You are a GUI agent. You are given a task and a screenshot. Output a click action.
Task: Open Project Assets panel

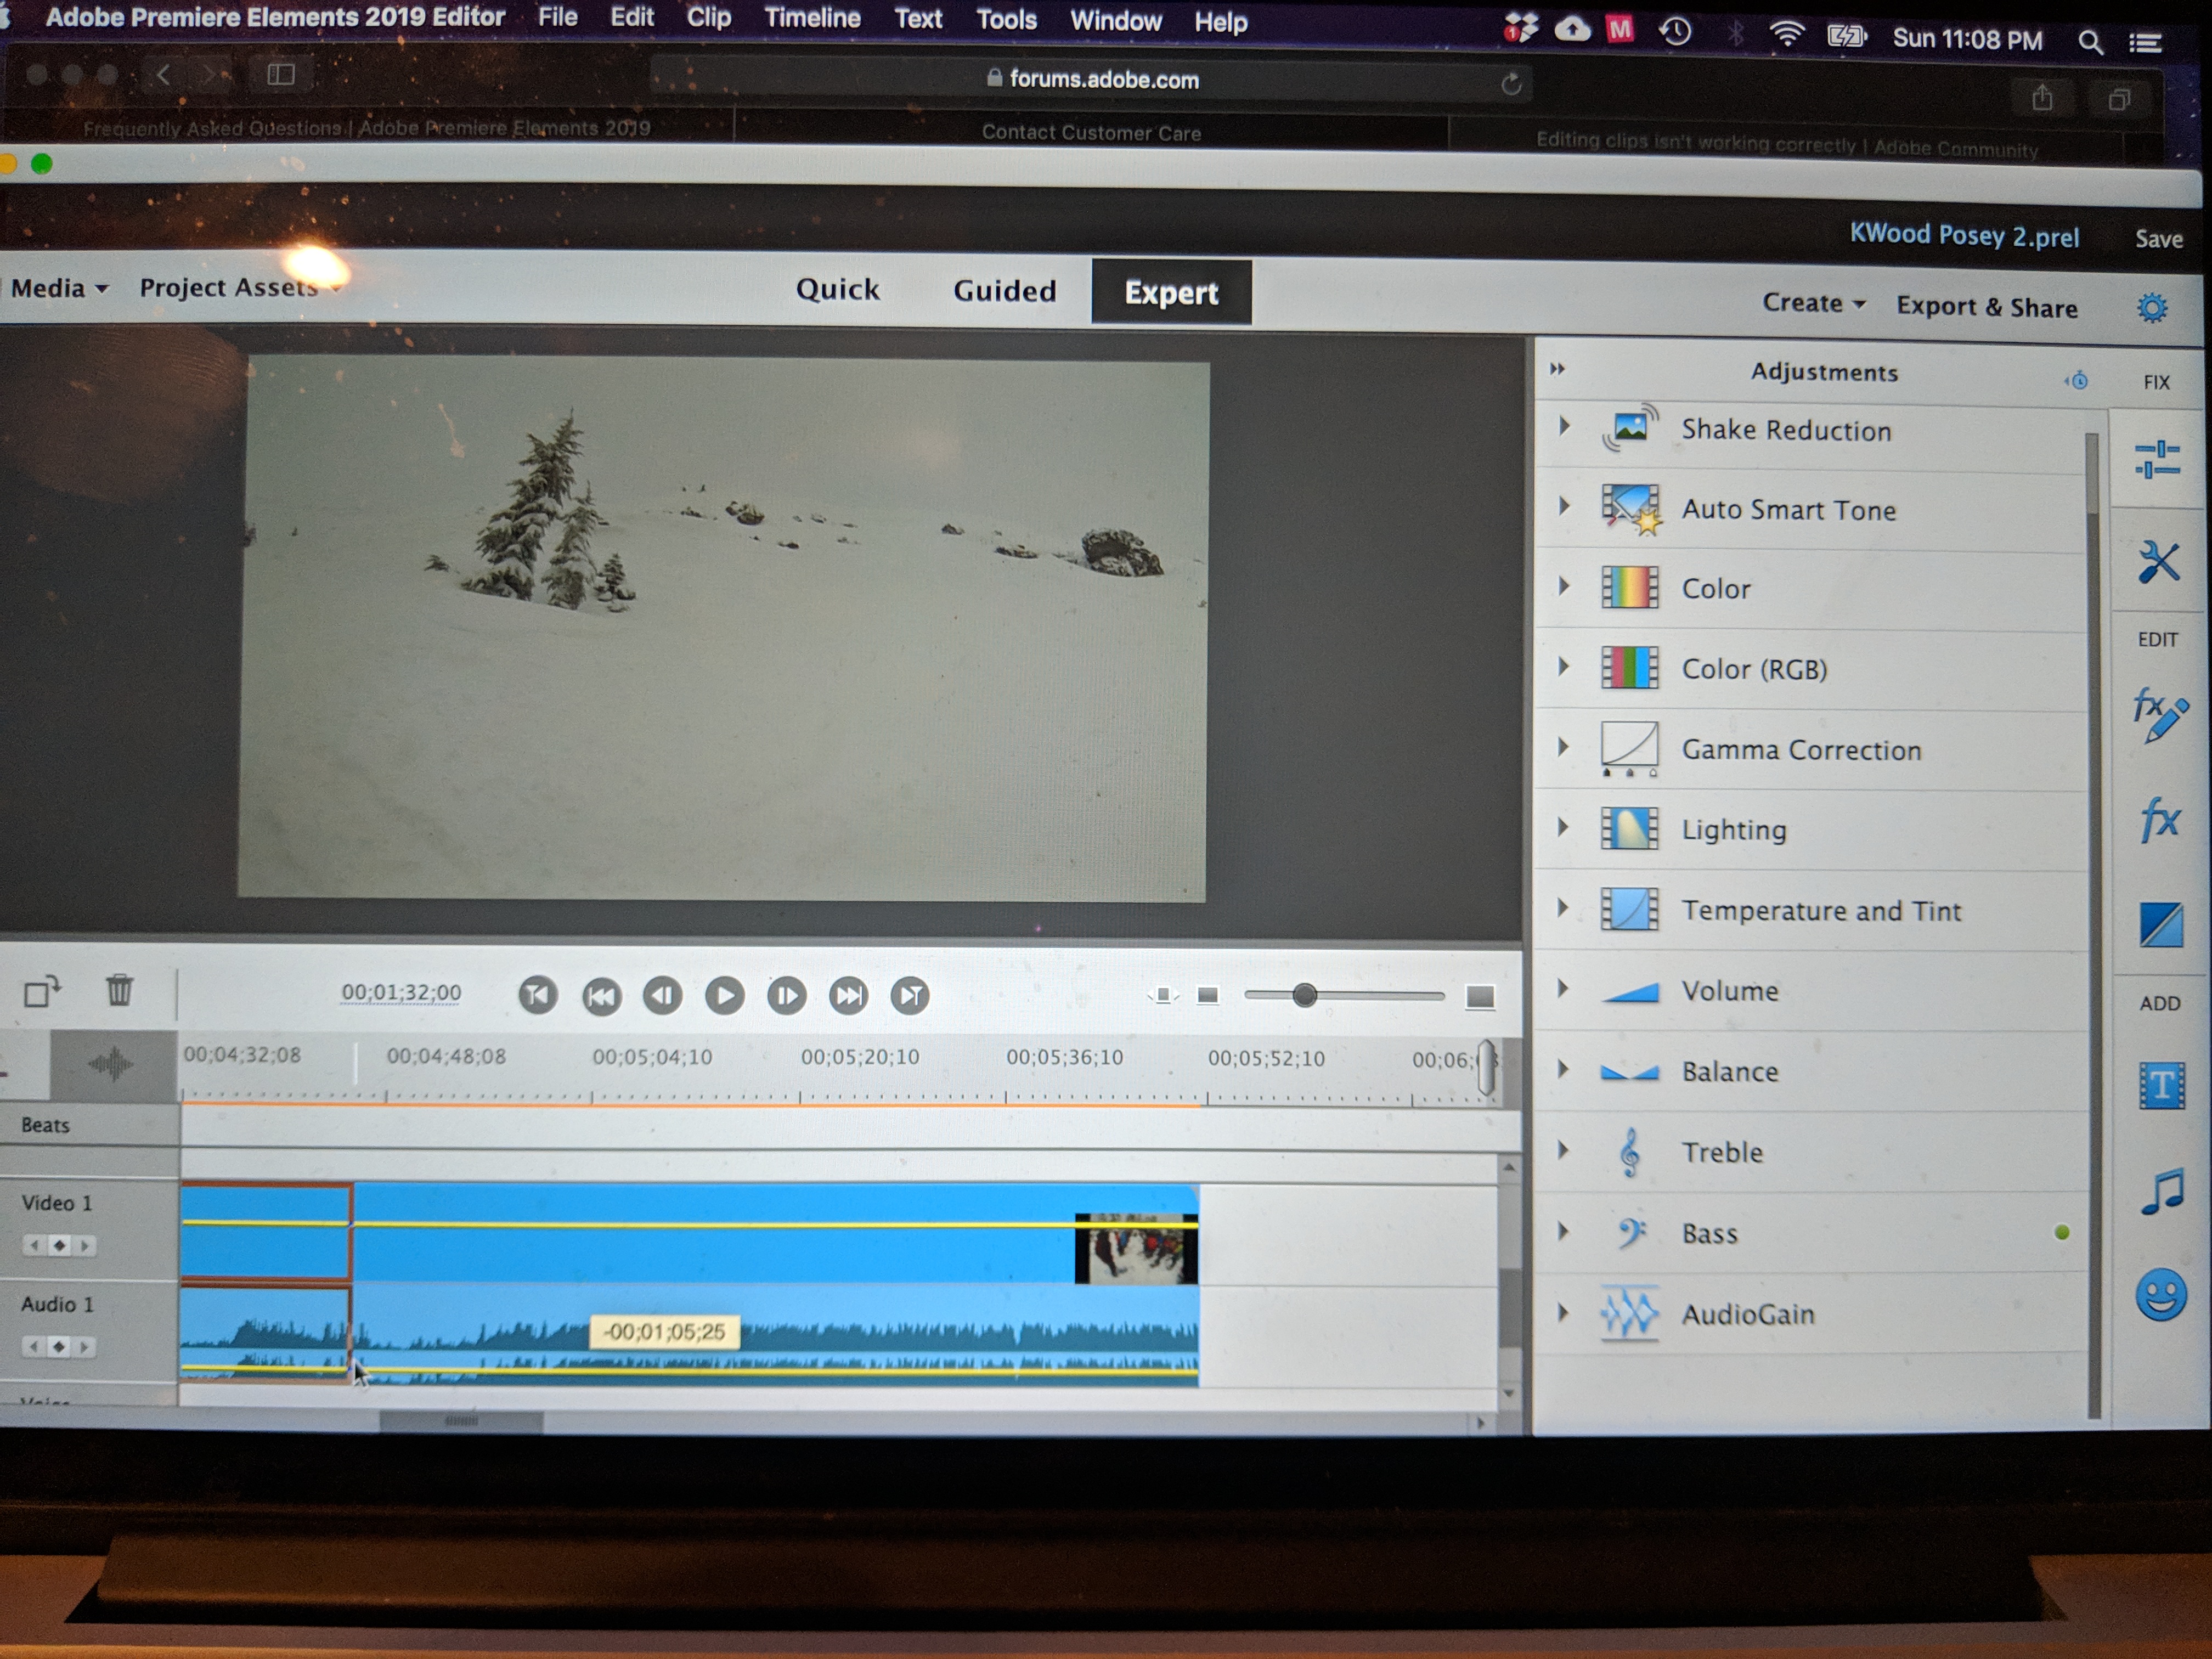click(239, 288)
